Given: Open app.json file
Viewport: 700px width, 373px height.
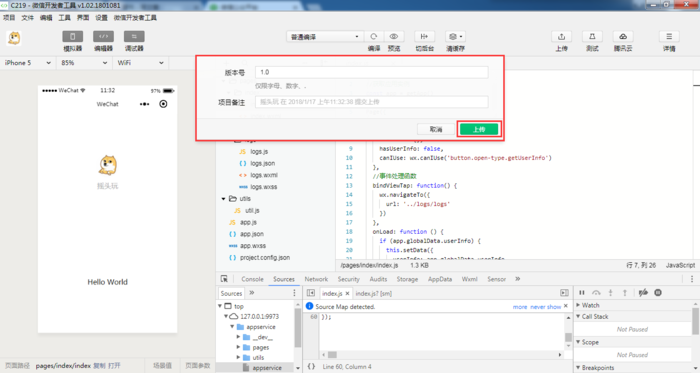Looking at the screenshot, I should click(251, 234).
